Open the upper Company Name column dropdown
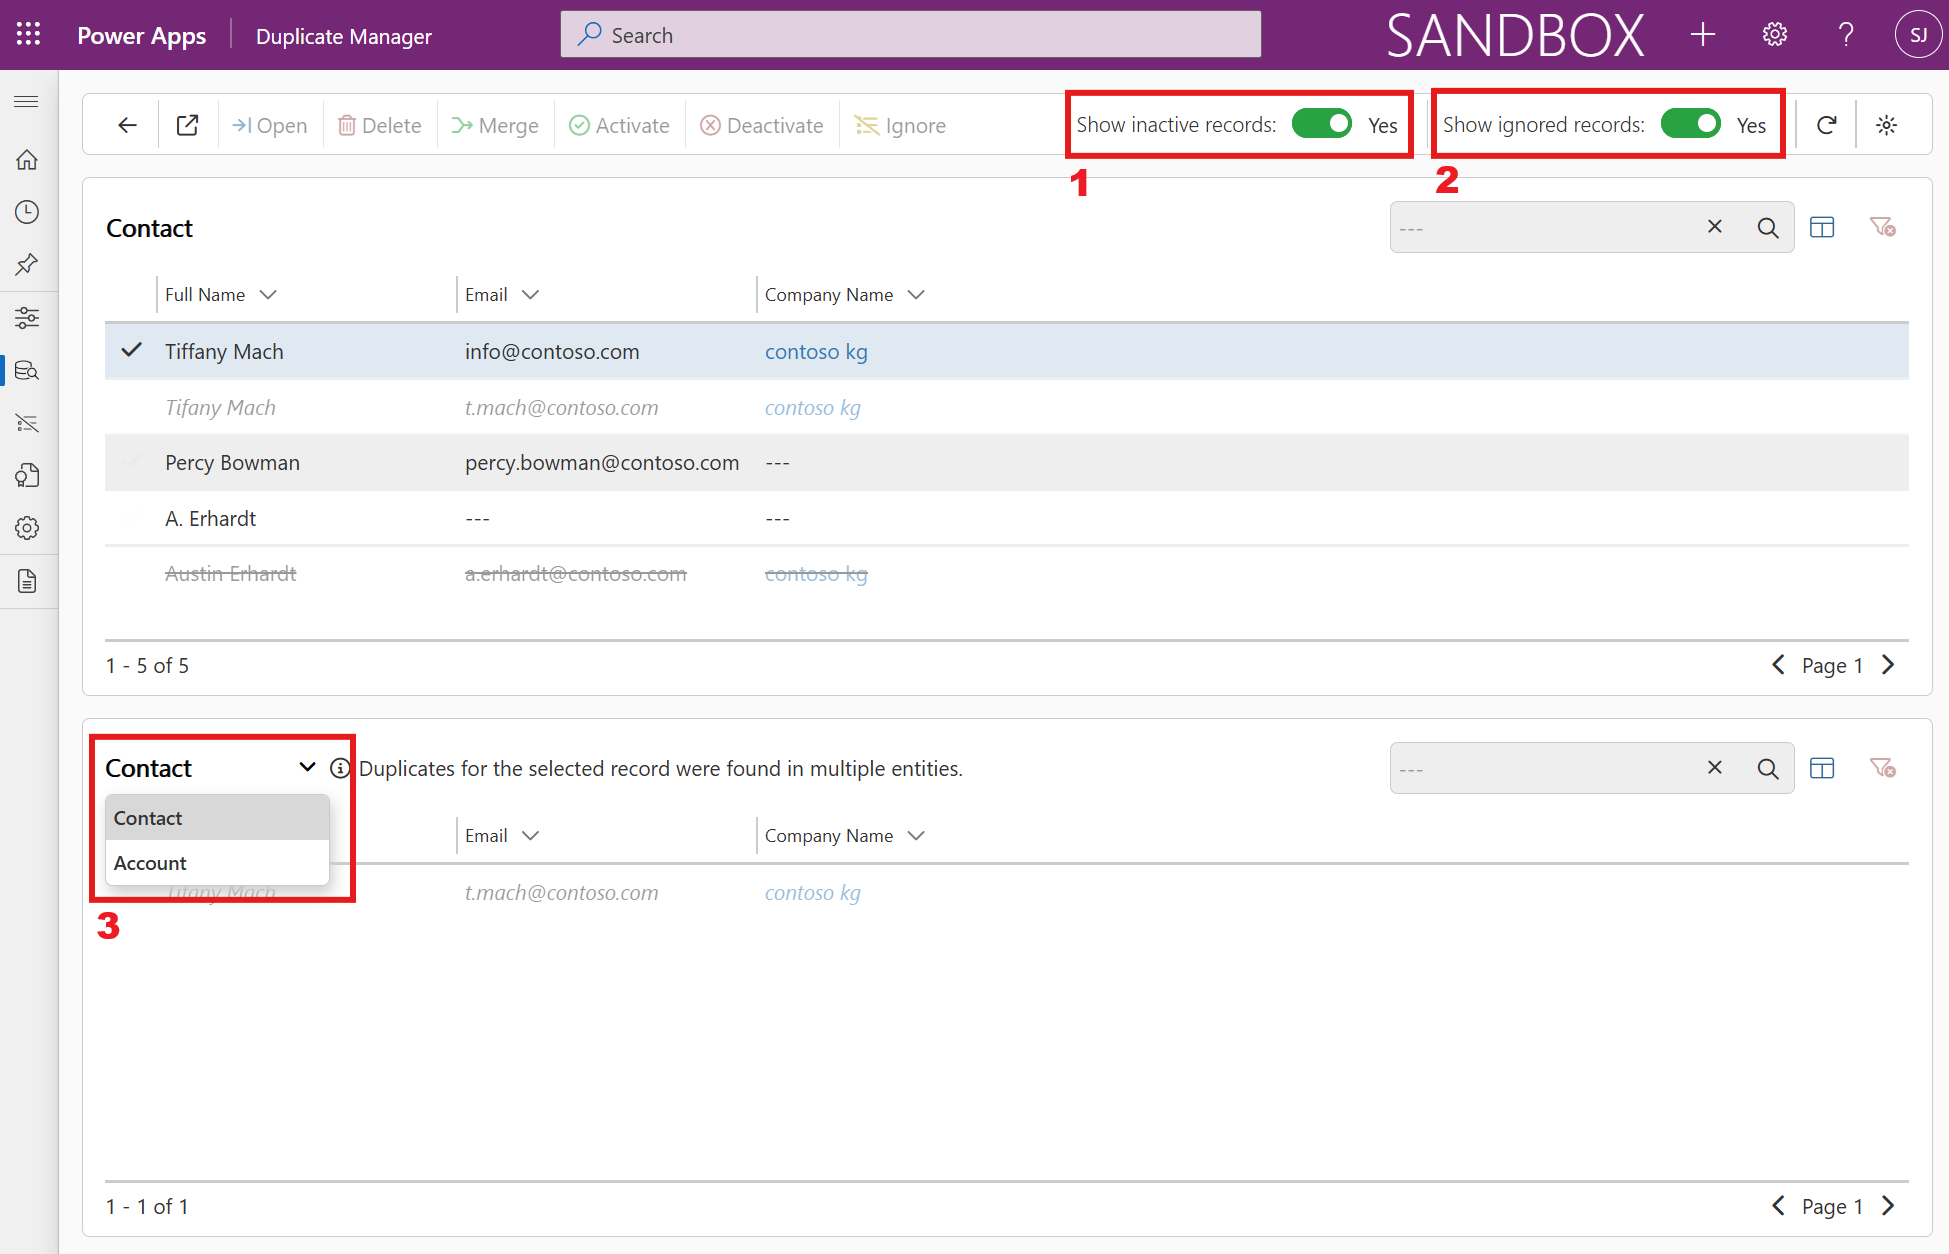The height and width of the screenshot is (1254, 1949). point(916,295)
